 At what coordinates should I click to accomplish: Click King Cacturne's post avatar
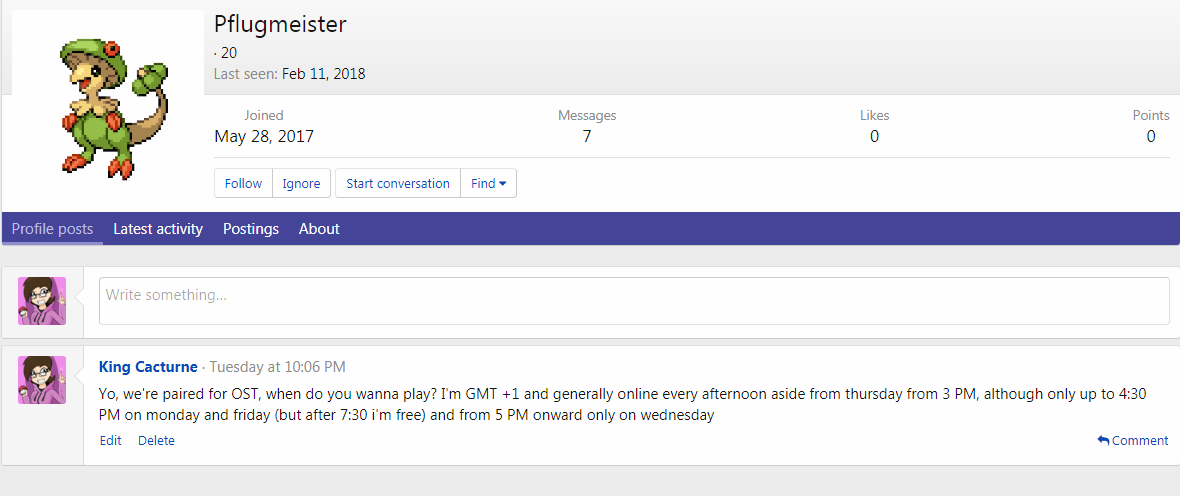click(x=42, y=380)
